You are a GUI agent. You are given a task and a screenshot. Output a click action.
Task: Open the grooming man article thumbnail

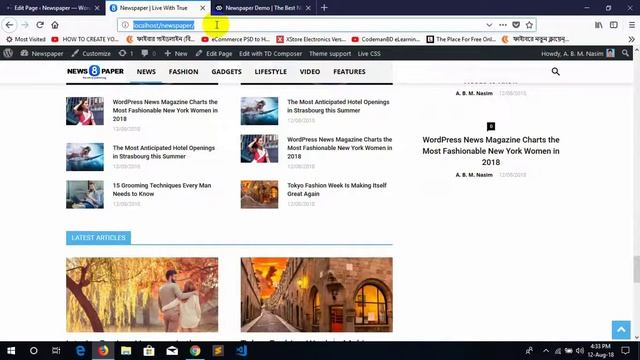tap(85, 194)
